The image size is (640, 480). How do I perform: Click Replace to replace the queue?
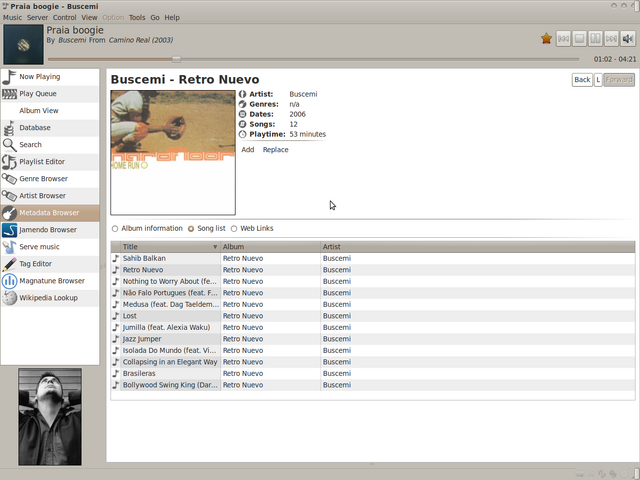click(x=276, y=150)
